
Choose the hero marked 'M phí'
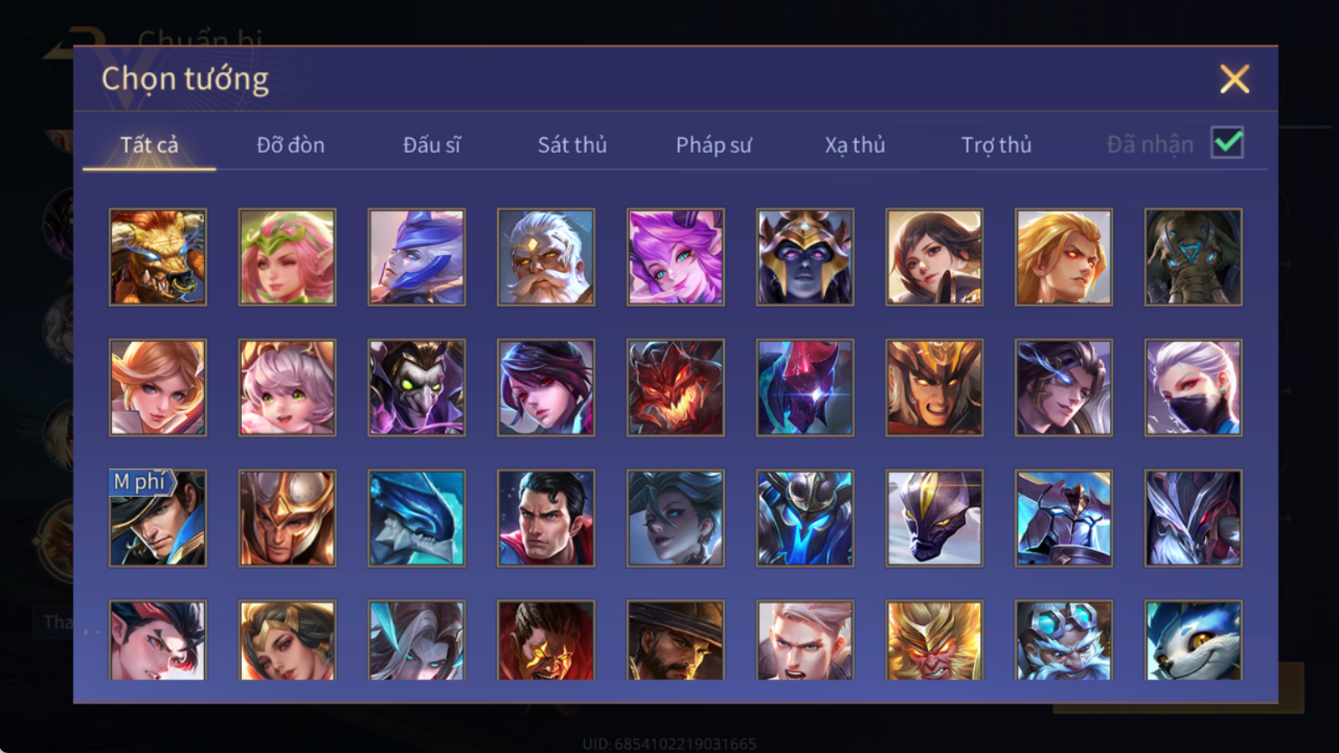[x=158, y=518]
